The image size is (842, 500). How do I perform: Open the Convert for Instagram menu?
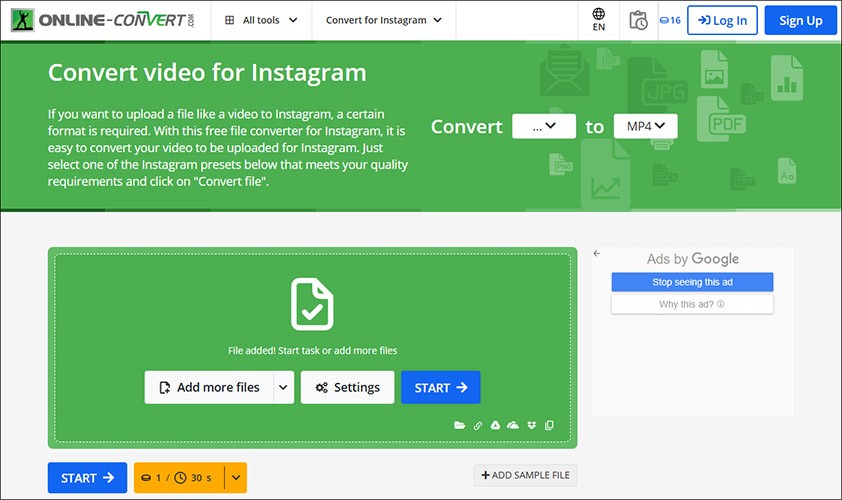[383, 20]
